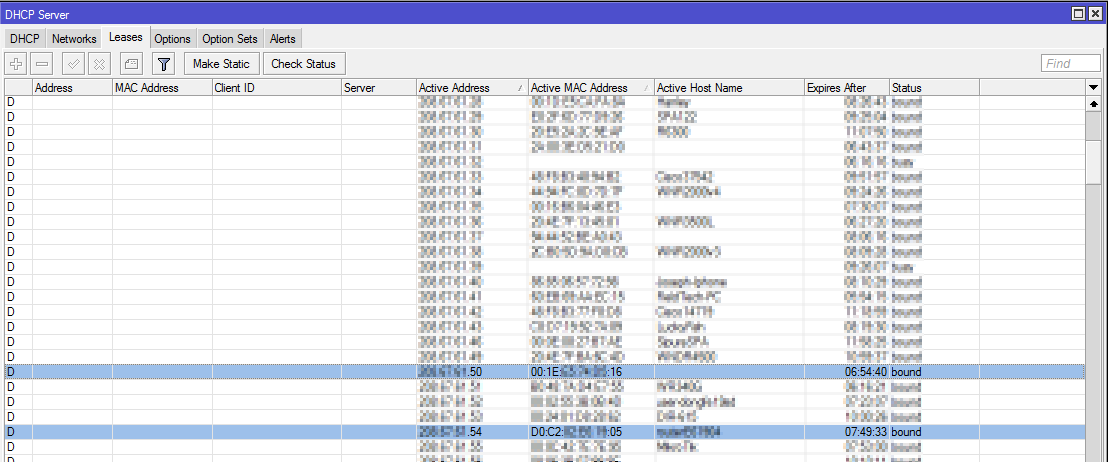Click the MAC address ending in :16

[x=577, y=371]
